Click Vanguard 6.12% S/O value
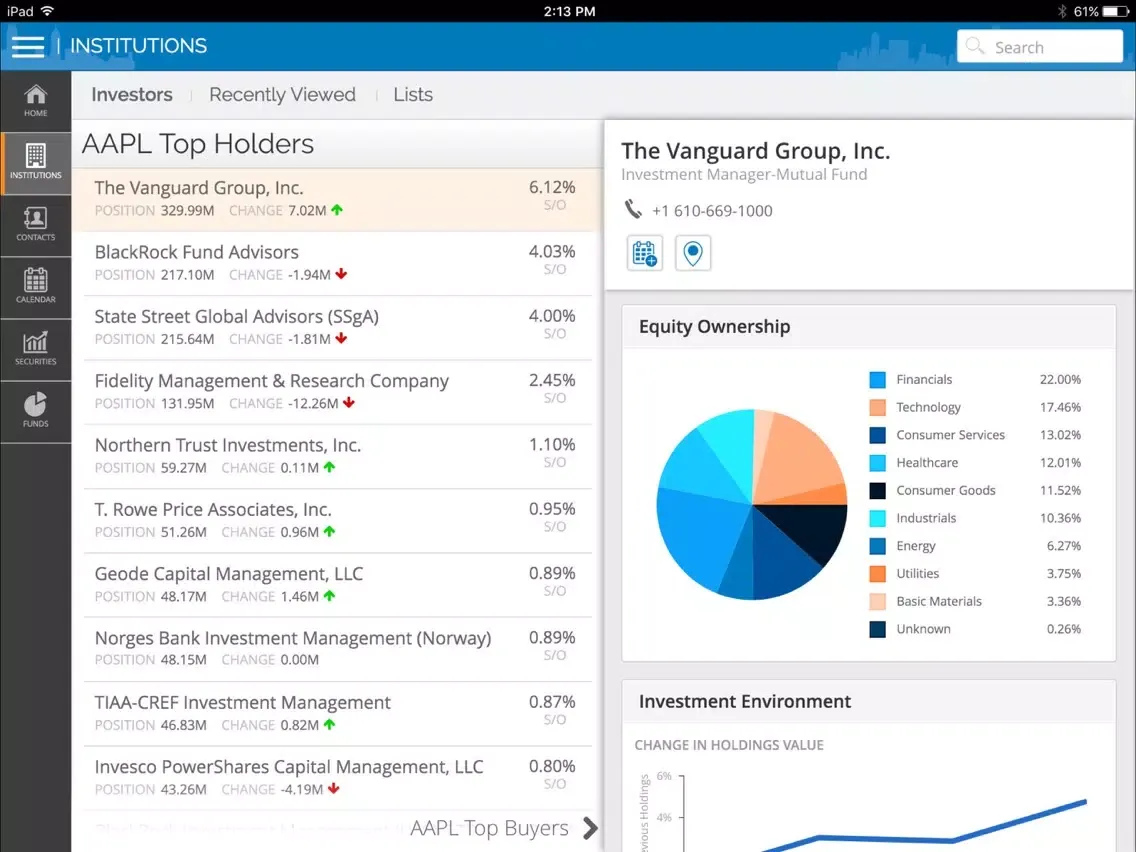The image size is (1136, 852). pos(552,188)
